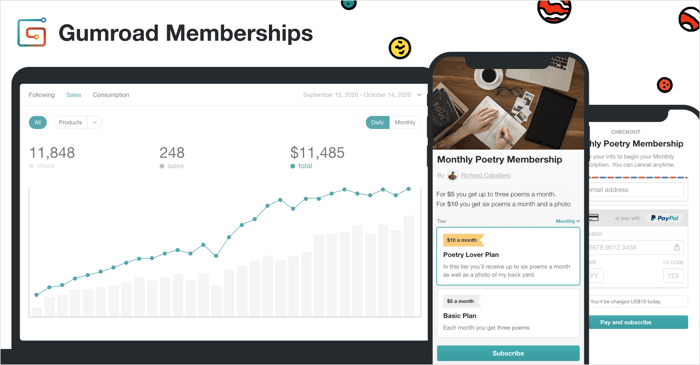Screen dimensions: 700x365
Task: Click Richard Caballero's avatar picture
Action: pos(452,175)
